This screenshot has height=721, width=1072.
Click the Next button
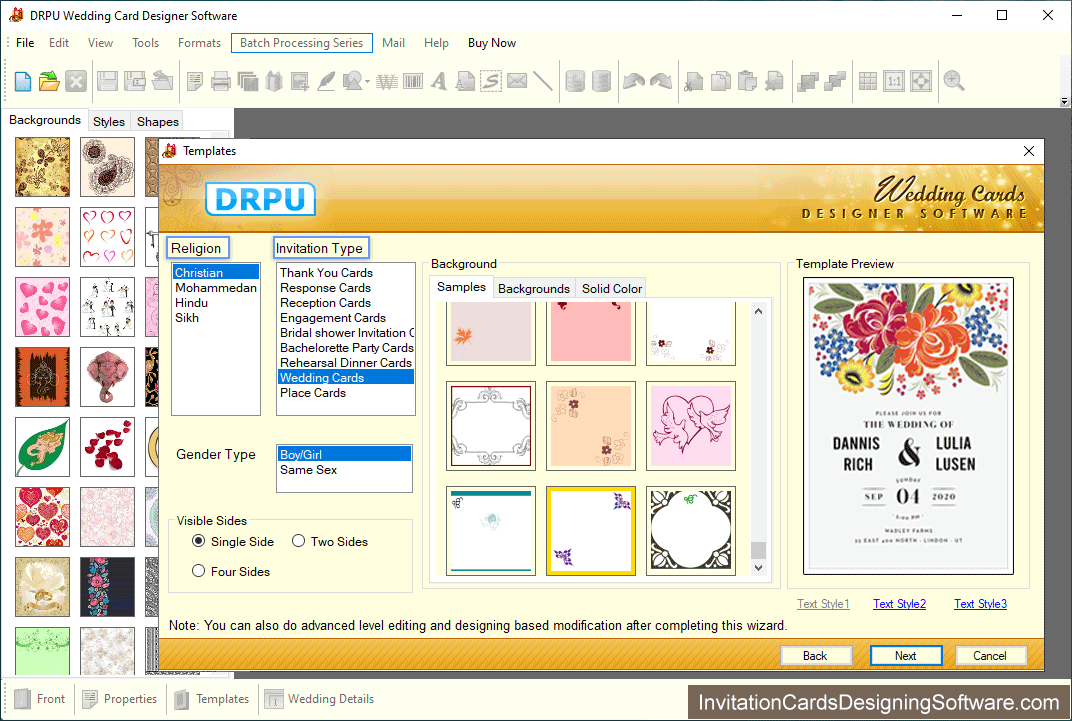(906, 655)
